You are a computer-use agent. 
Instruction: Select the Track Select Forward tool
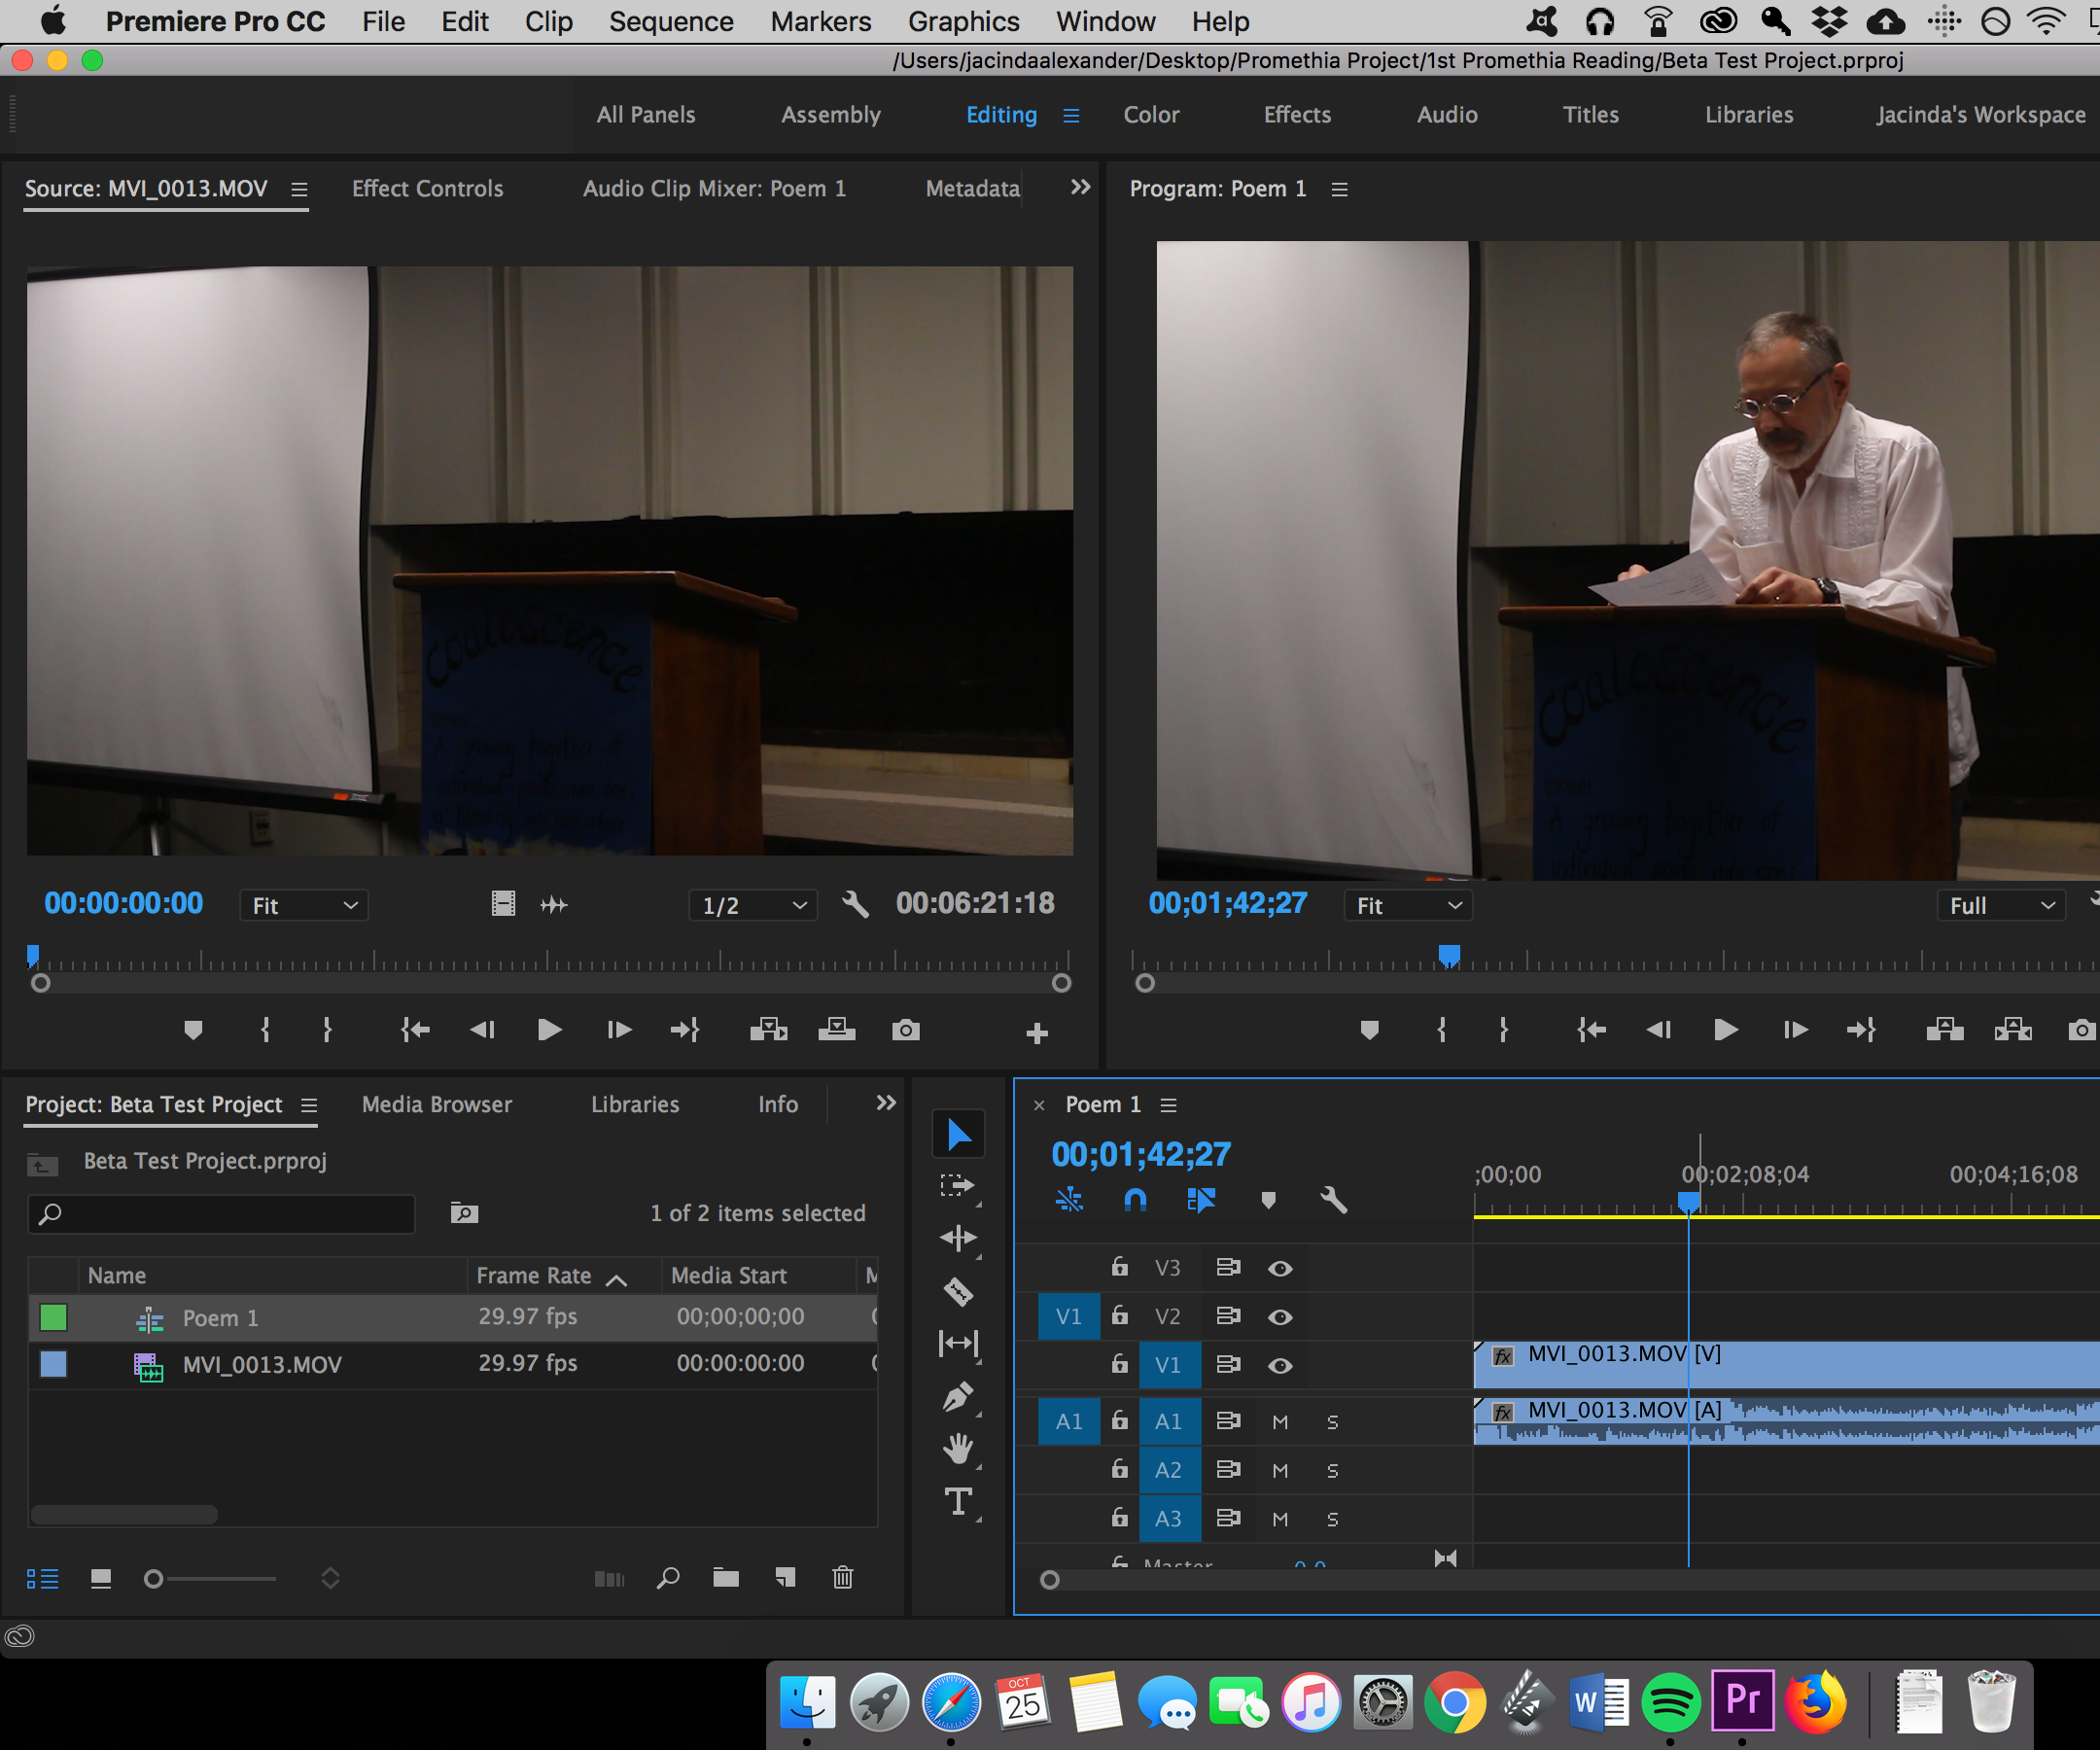[958, 1186]
